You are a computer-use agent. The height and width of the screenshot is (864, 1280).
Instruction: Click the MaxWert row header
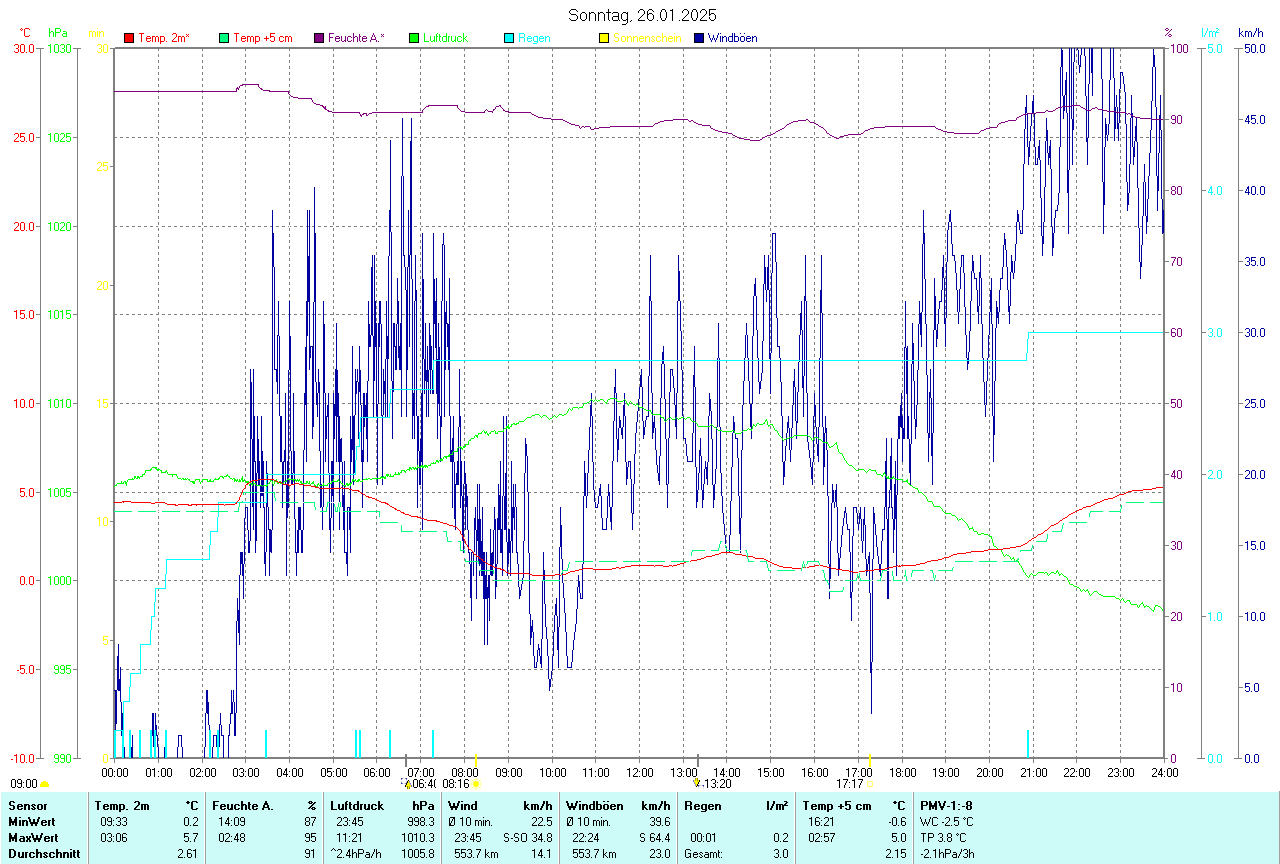33,837
